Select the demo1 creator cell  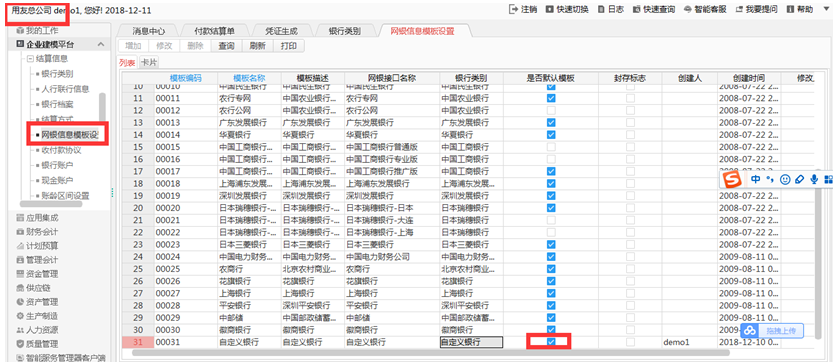690,342
